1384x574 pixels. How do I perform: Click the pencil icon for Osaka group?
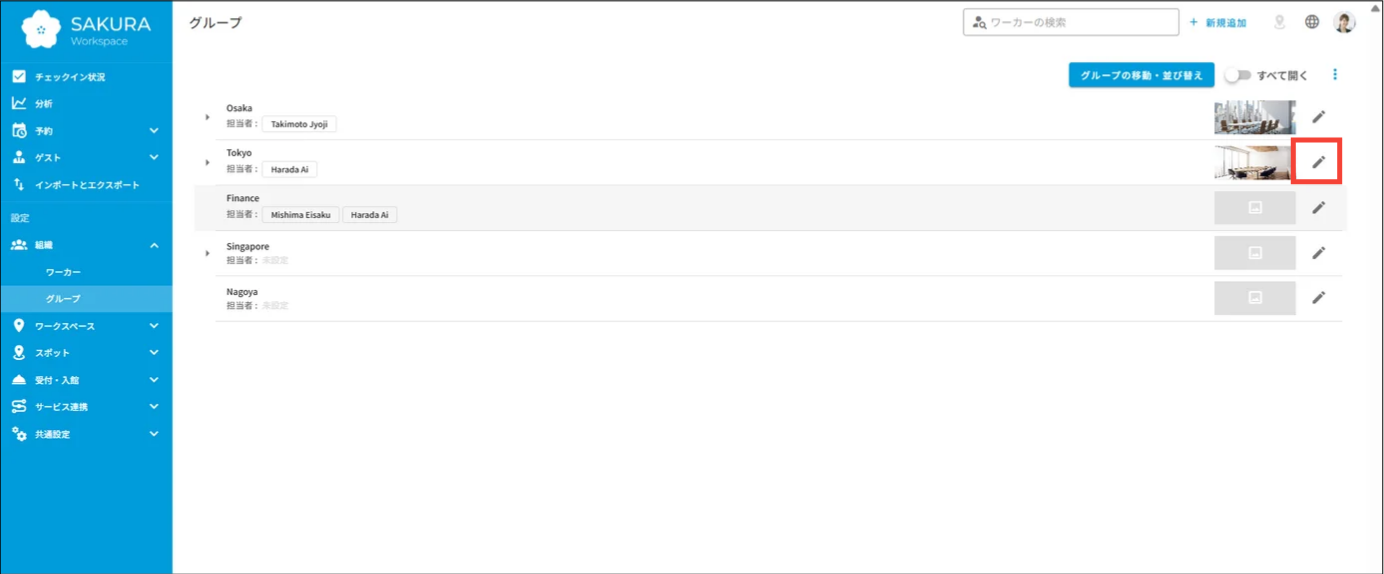coord(1318,117)
